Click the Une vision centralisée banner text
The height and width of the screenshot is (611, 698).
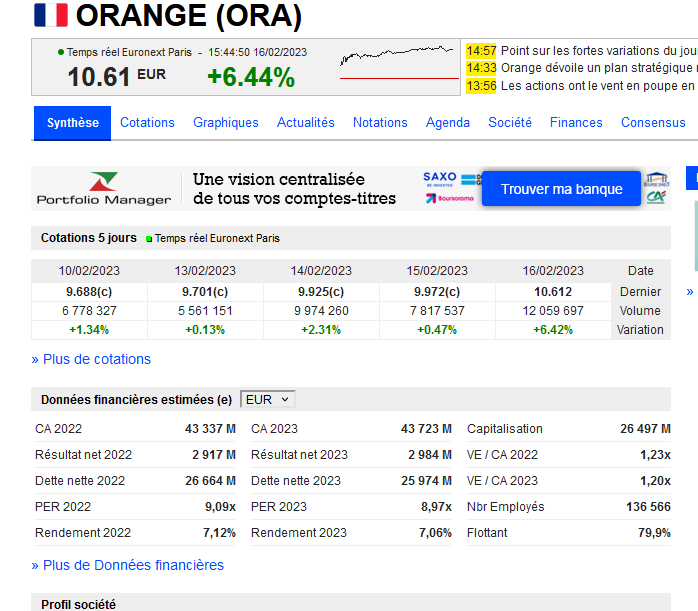point(294,189)
